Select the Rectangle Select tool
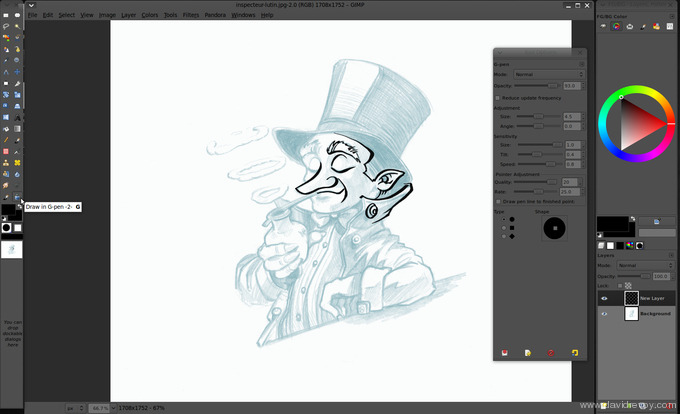 [6, 15]
